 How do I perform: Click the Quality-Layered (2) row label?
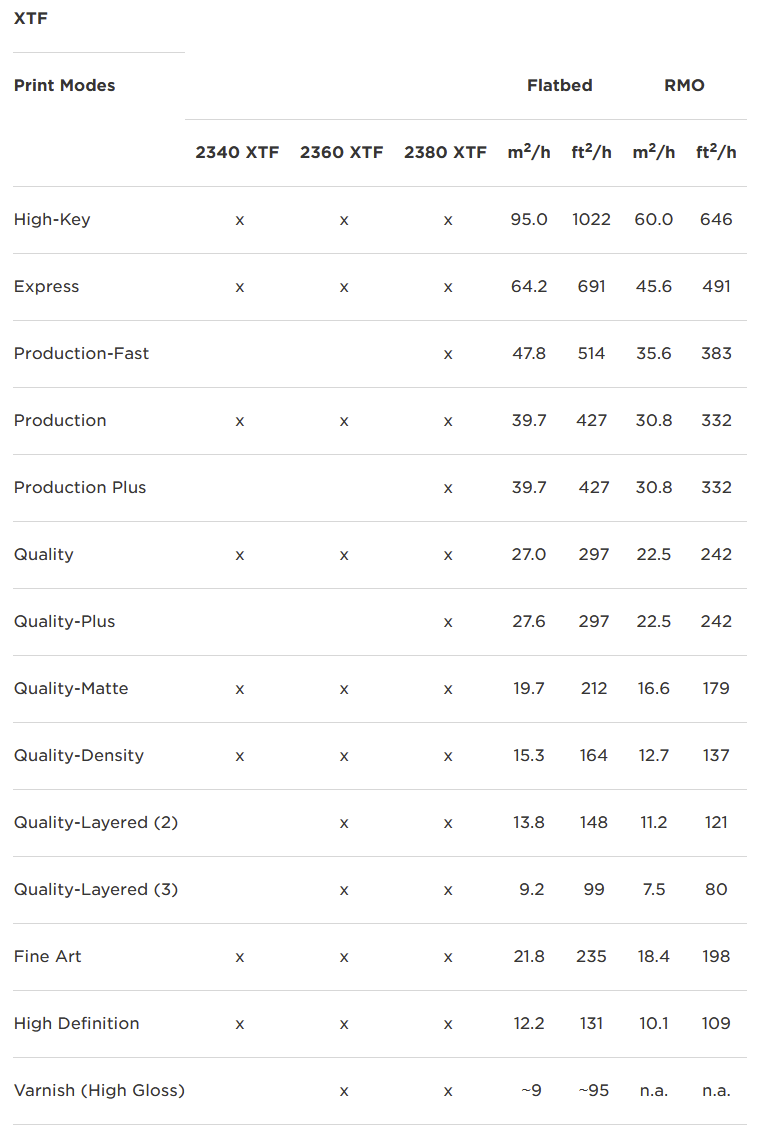coord(96,822)
